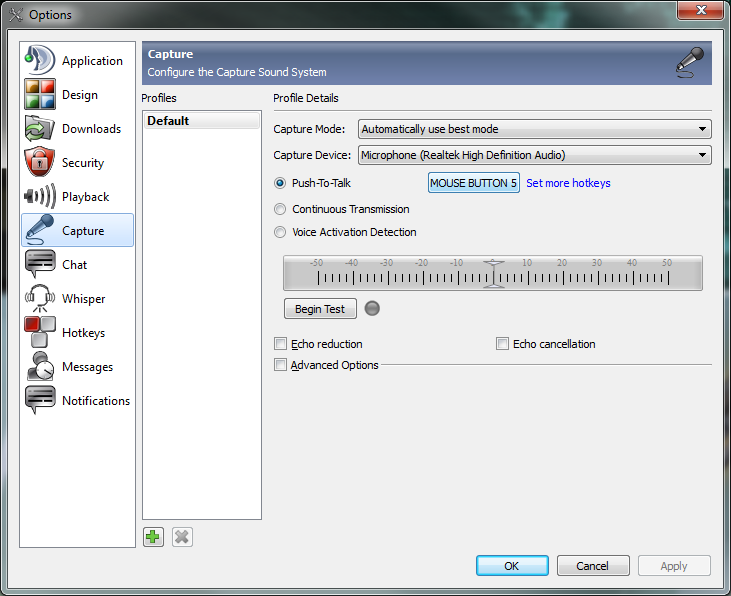Switch to Design settings label
731x596 pixels.
[80, 95]
